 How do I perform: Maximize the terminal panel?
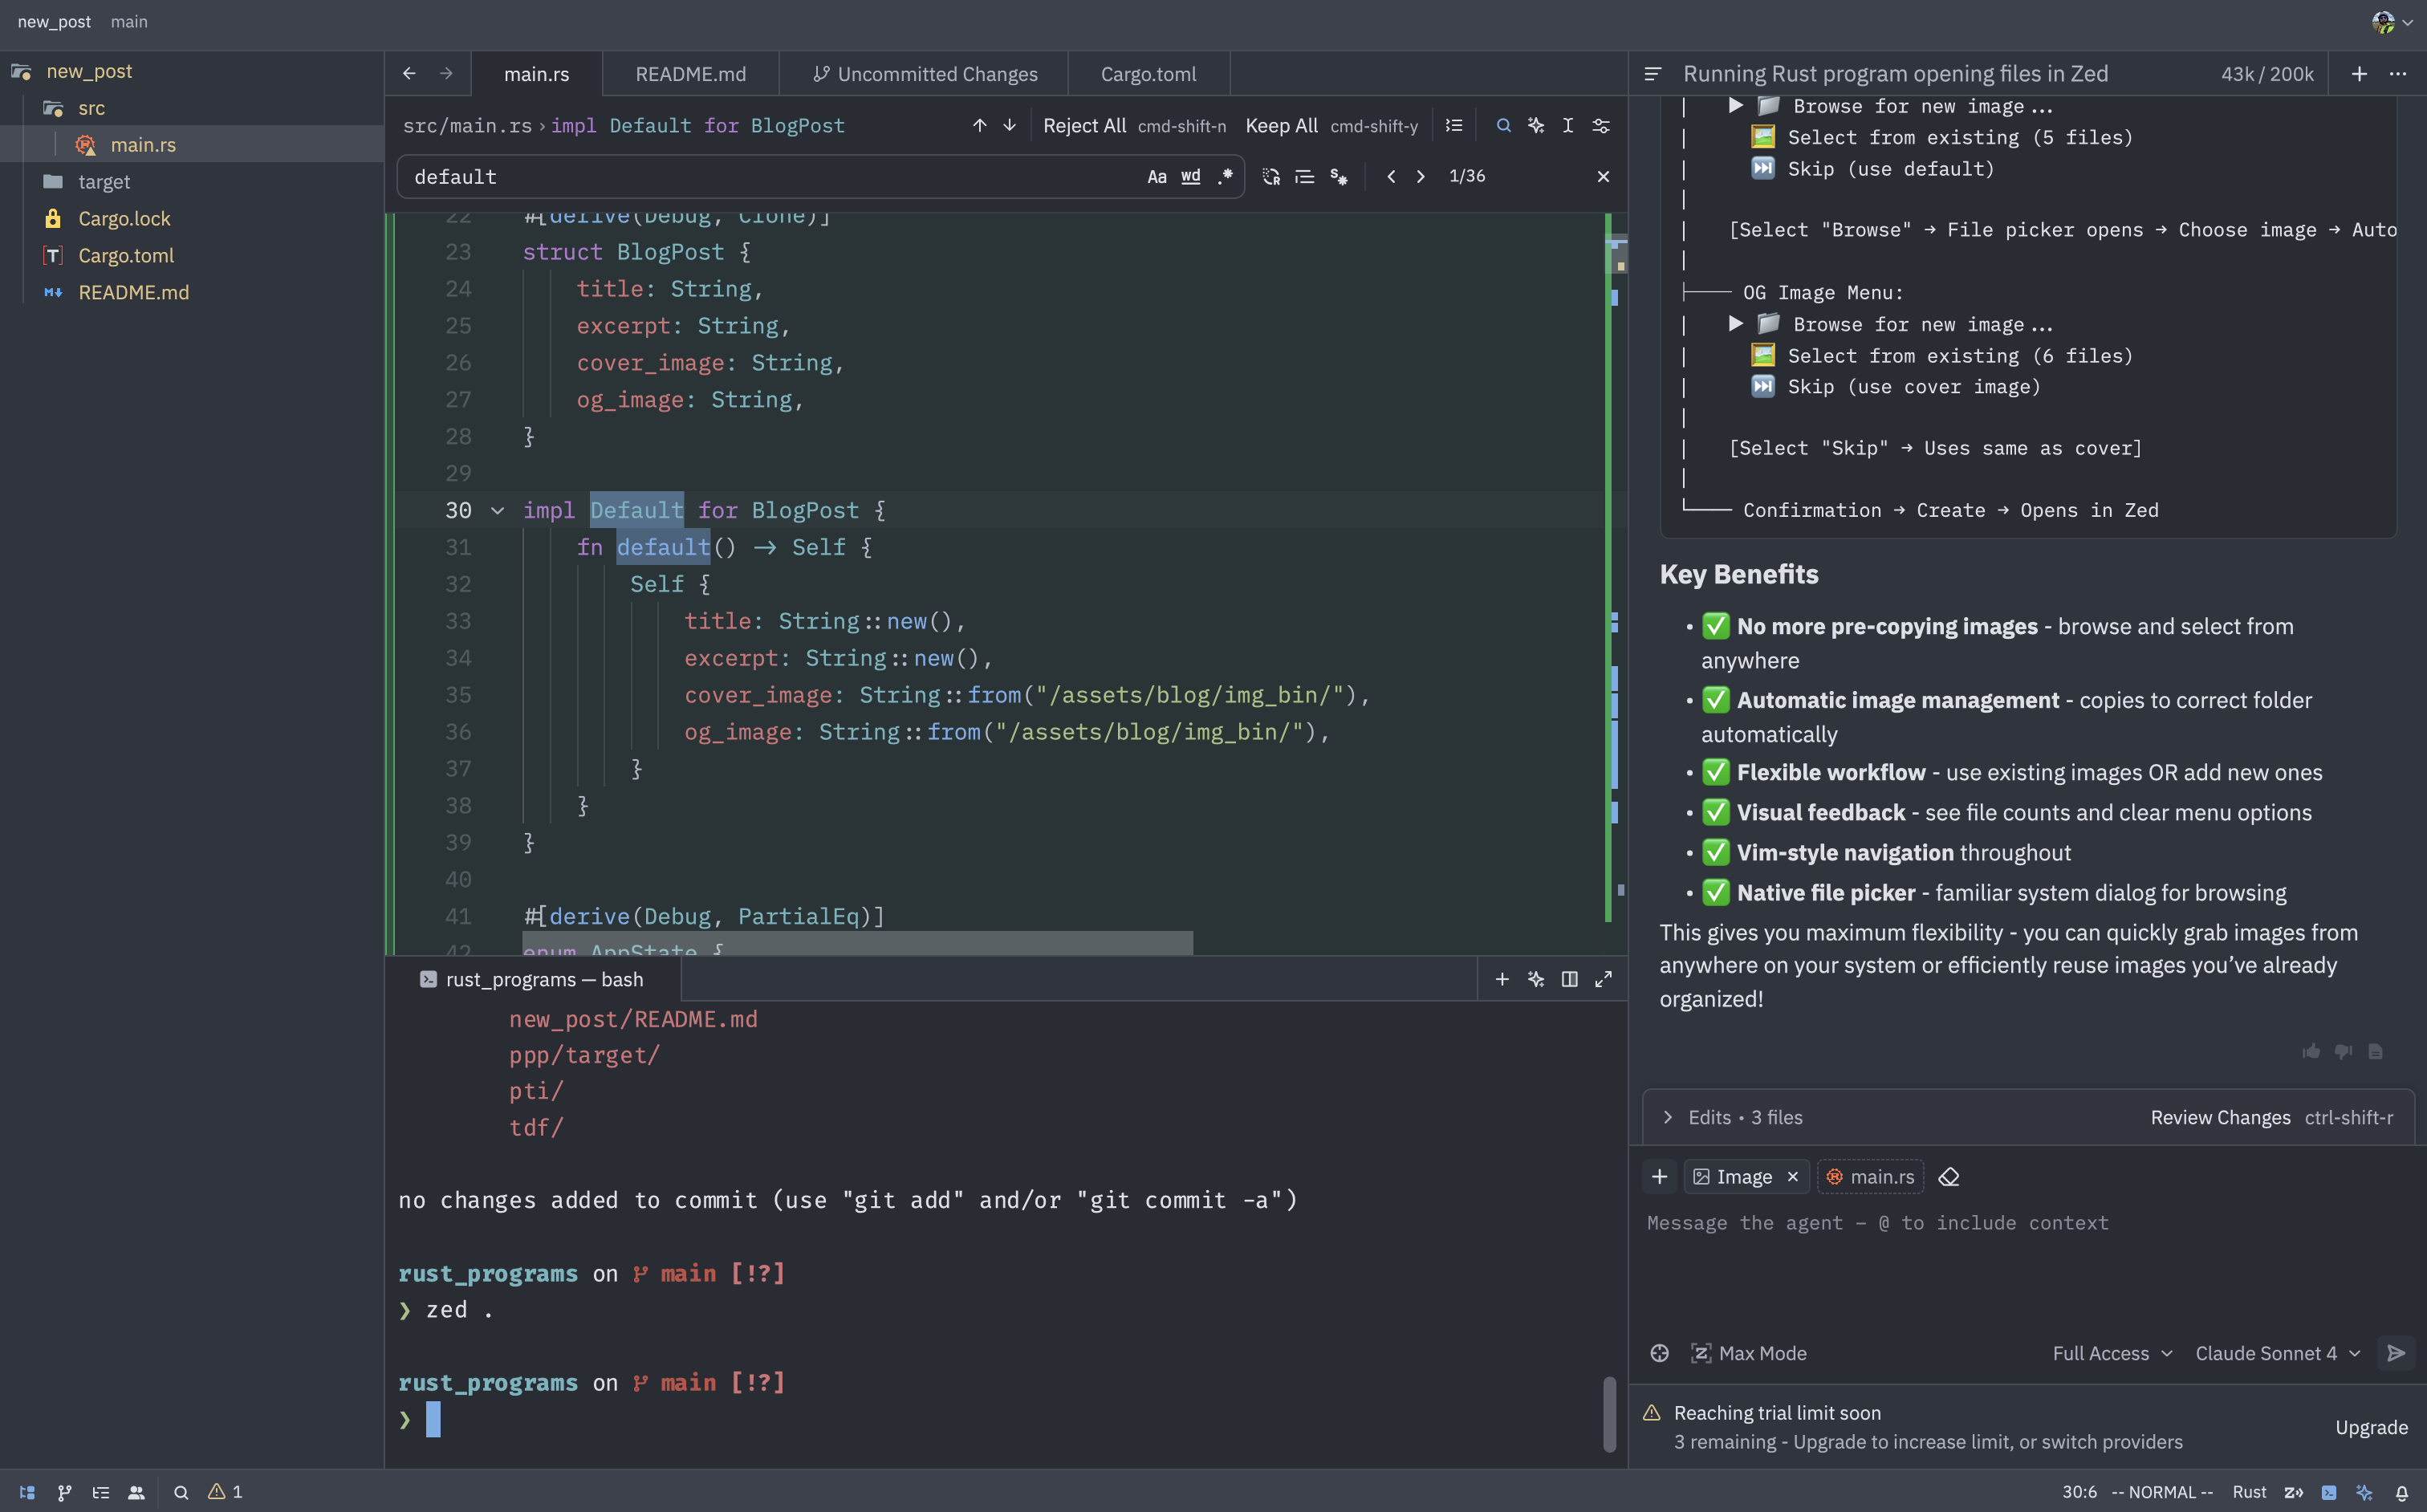point(1603,979)
